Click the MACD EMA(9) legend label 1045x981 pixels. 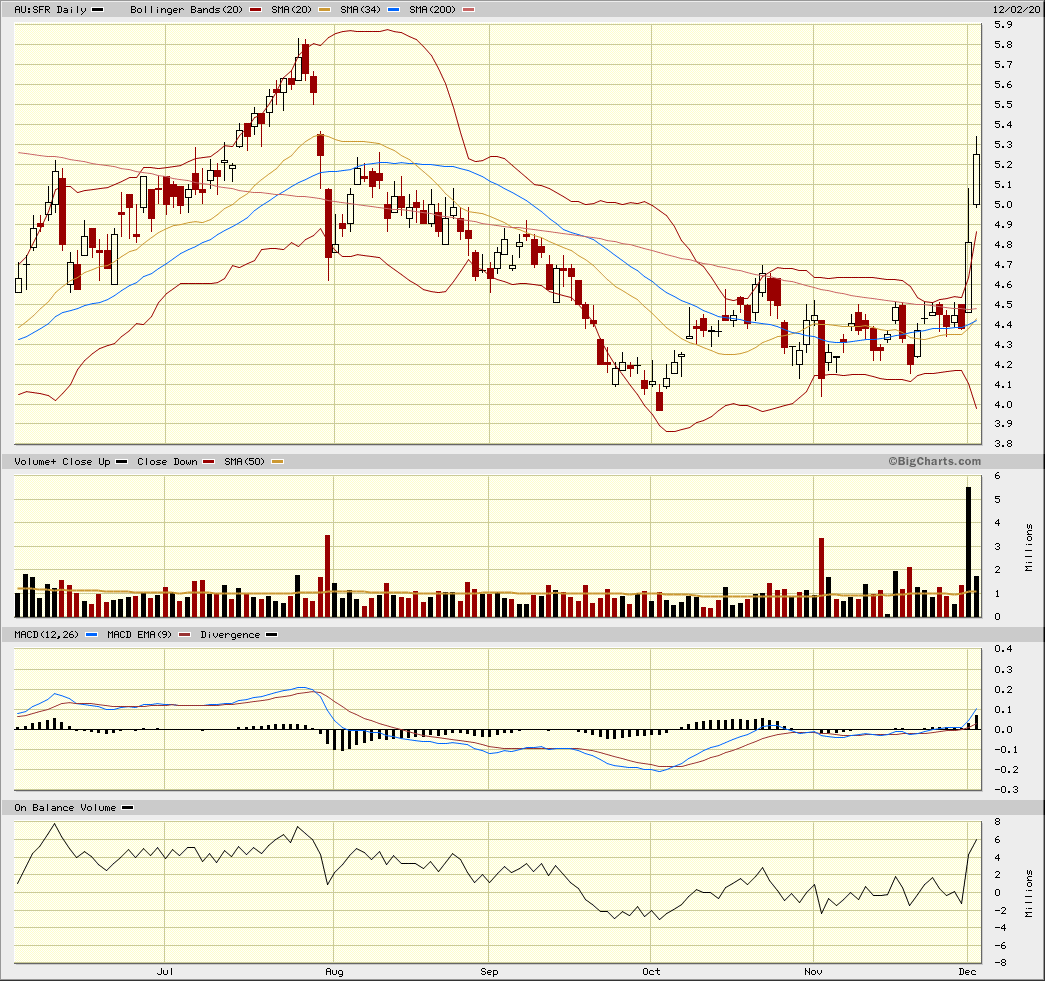[x=139, y=635]
